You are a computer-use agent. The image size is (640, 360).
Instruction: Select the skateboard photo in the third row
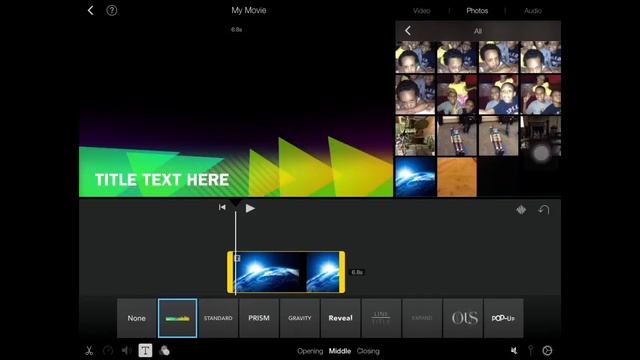click(x=457, y=136)
